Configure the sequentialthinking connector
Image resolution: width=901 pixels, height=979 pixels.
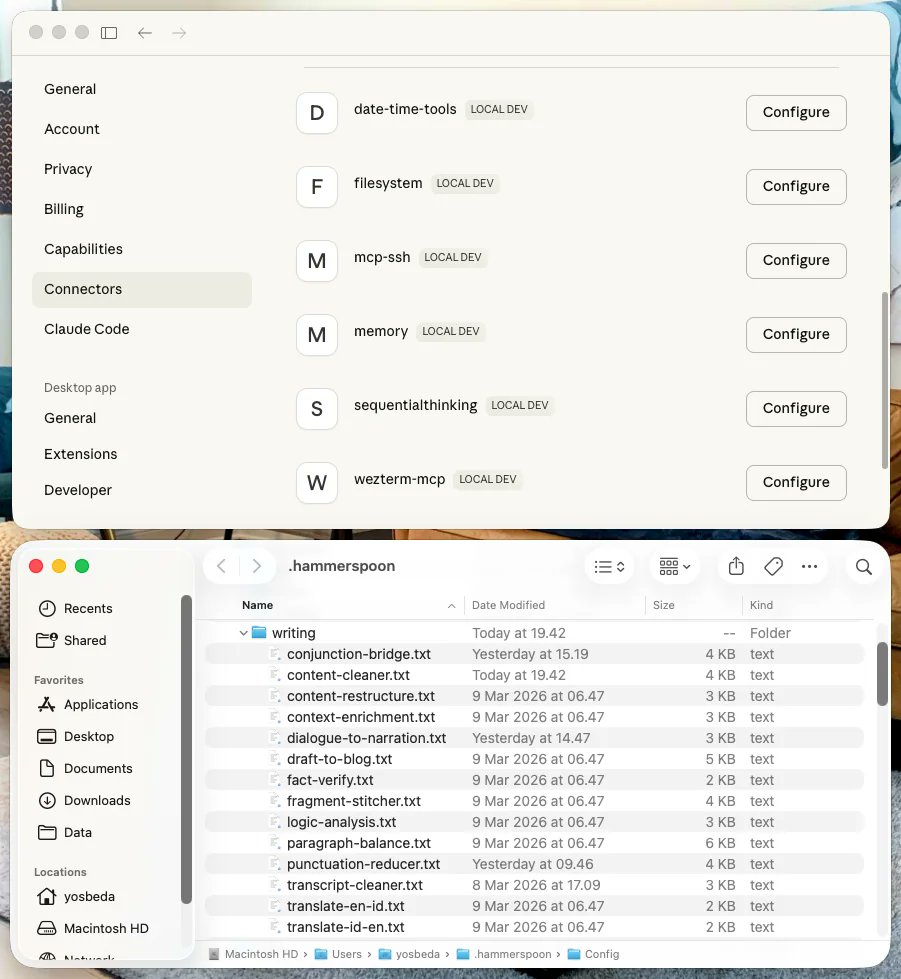tap(796, 408)
